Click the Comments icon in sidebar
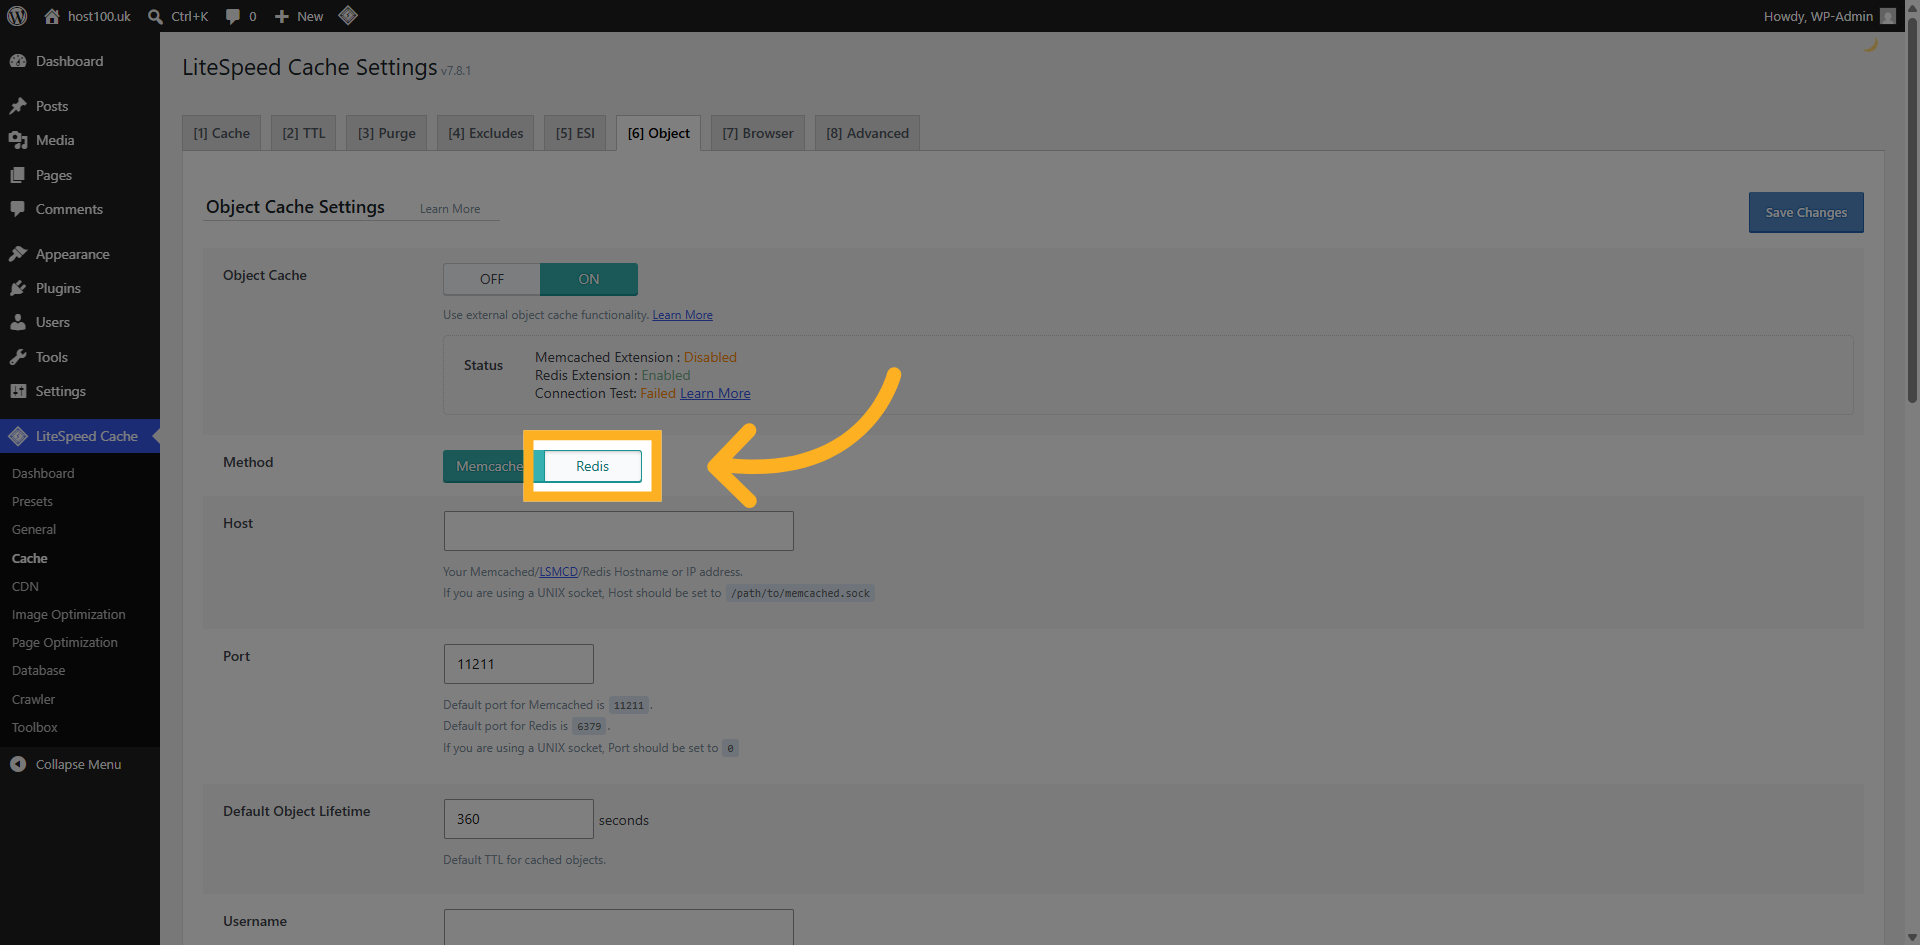This screenshot has height=945, width=1920. pyautogui.click(x=18, y=209)
